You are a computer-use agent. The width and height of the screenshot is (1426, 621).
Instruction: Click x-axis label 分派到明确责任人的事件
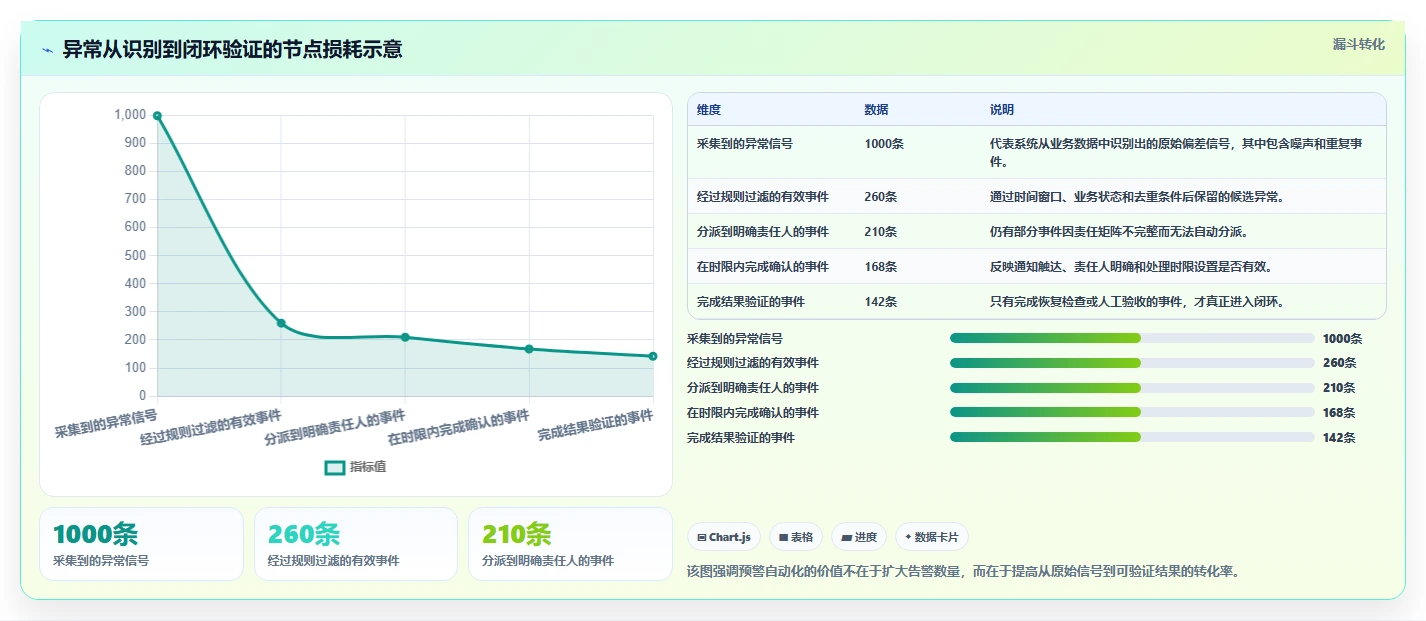click(335, 427)
